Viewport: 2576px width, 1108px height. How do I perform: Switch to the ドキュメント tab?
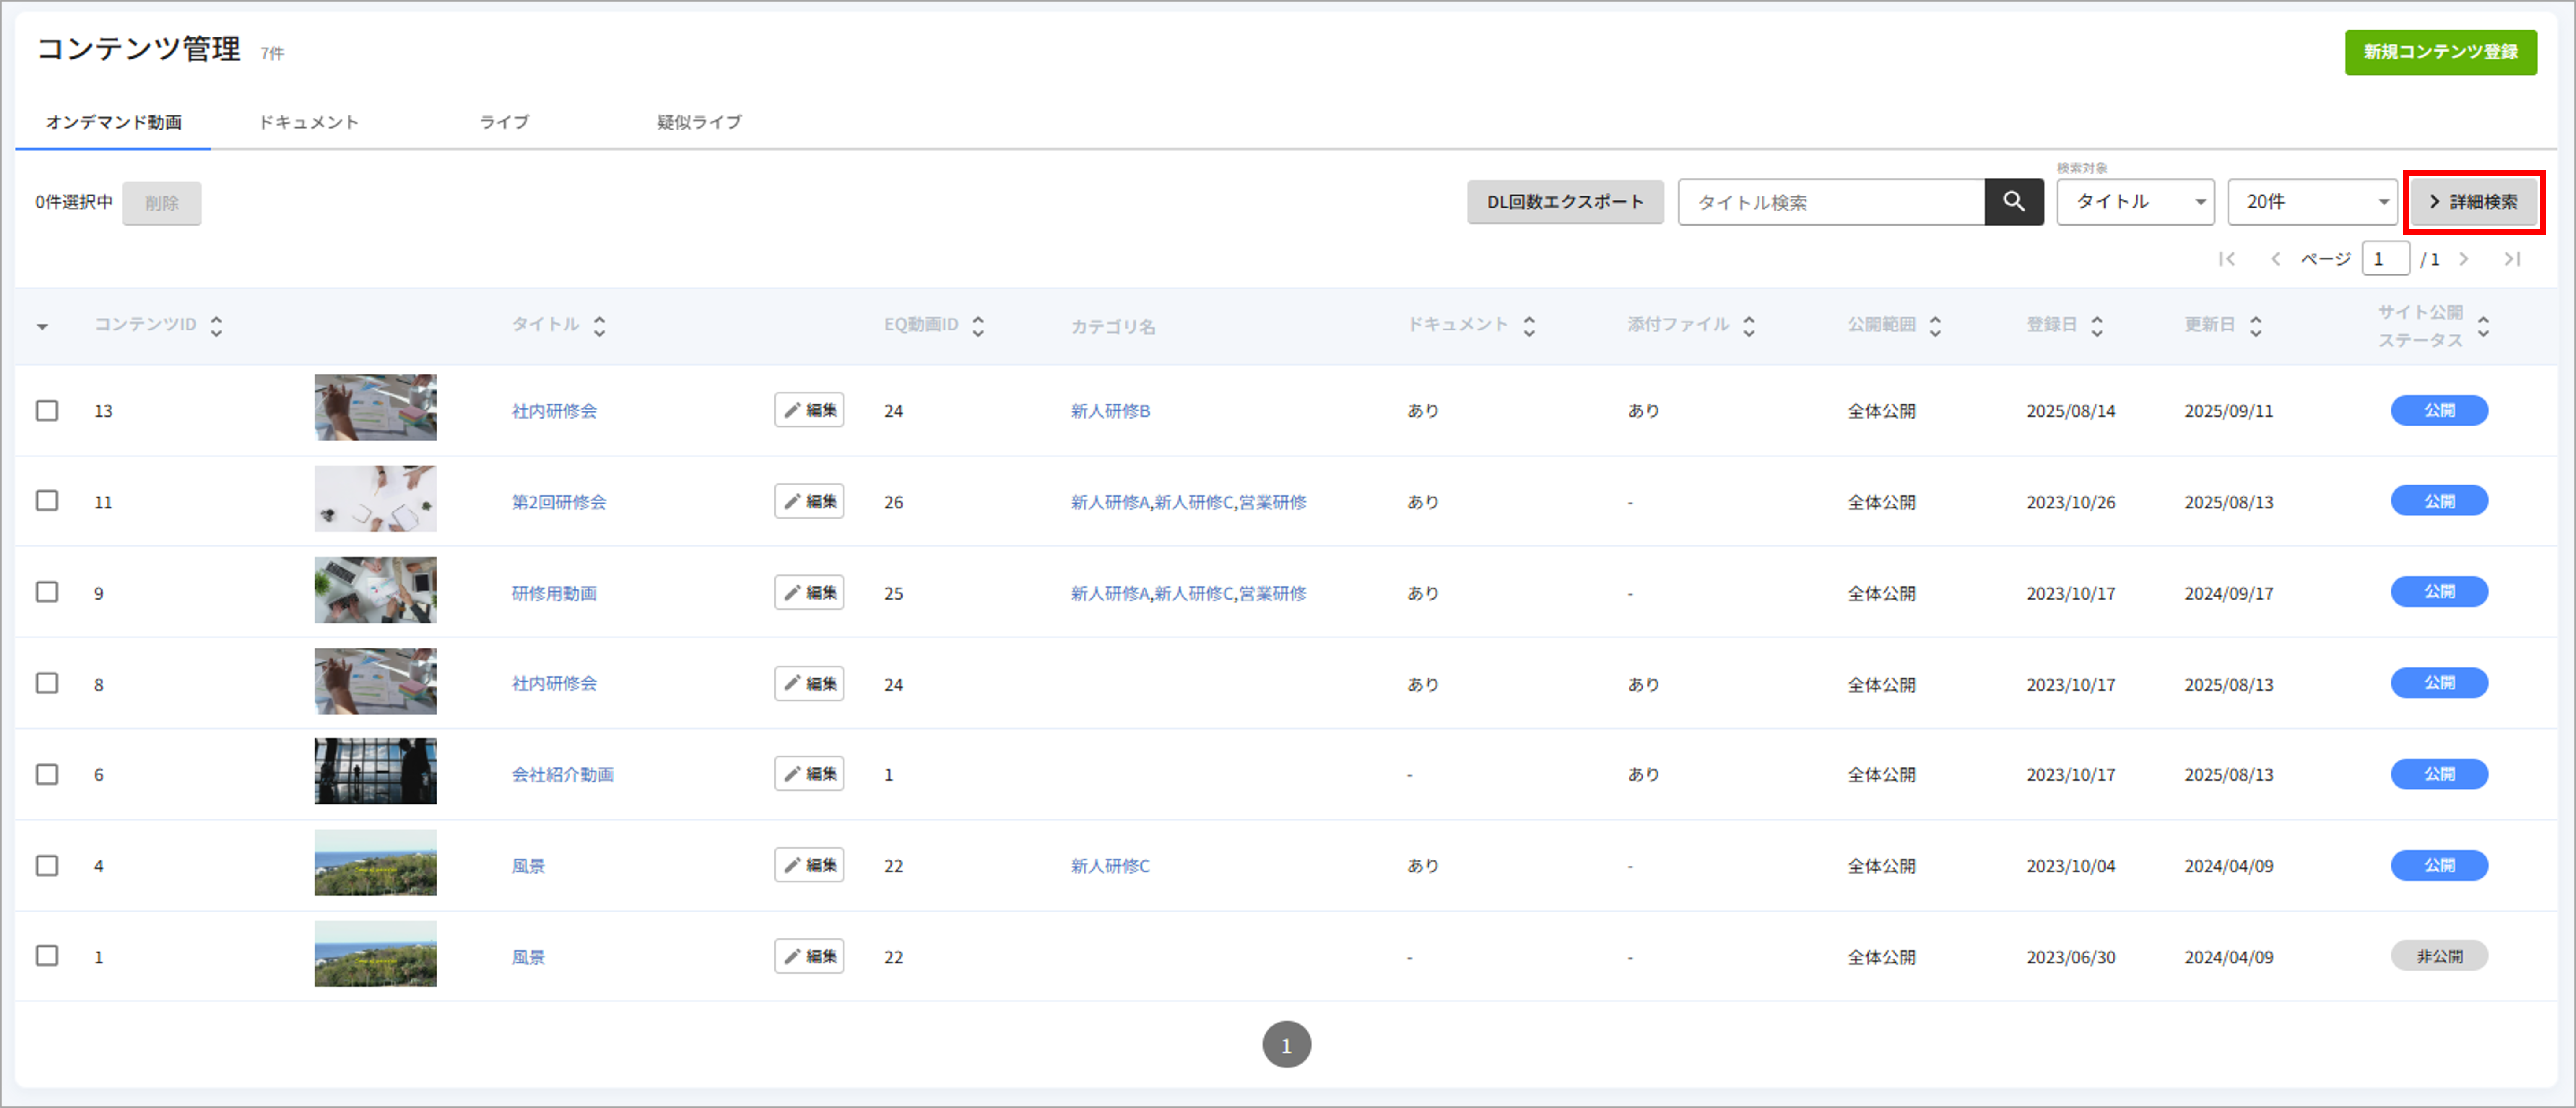point(308,122)
